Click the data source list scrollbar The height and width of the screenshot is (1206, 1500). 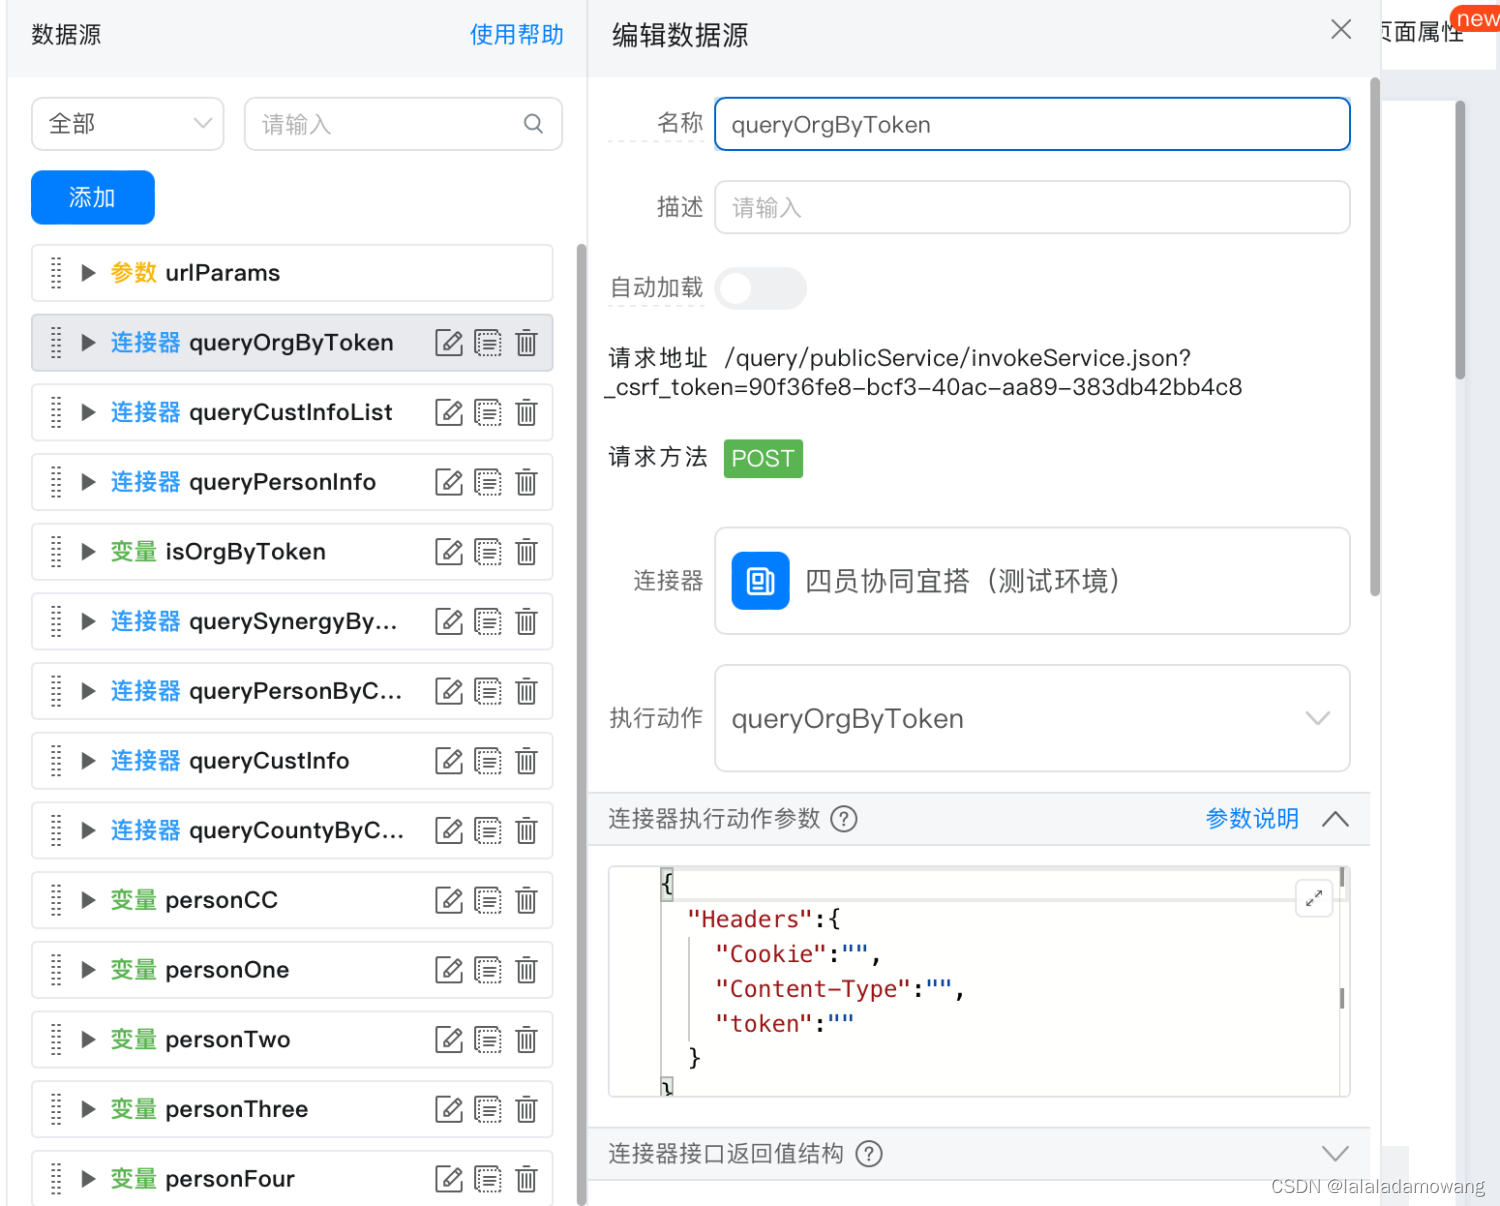pos(581,724)
